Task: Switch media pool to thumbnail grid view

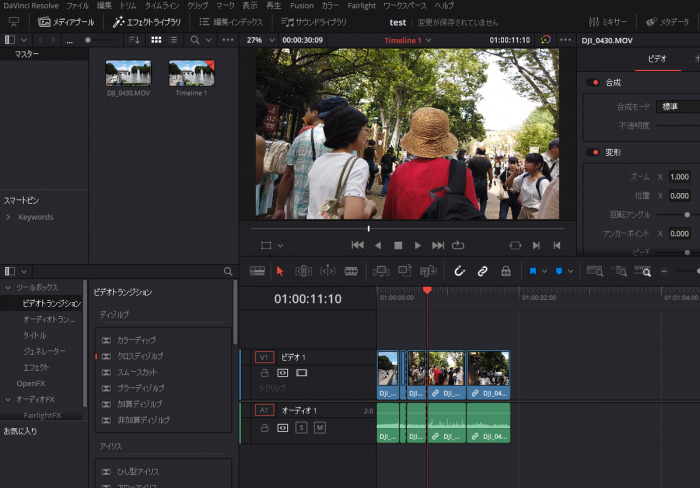Action: (156, 40)
